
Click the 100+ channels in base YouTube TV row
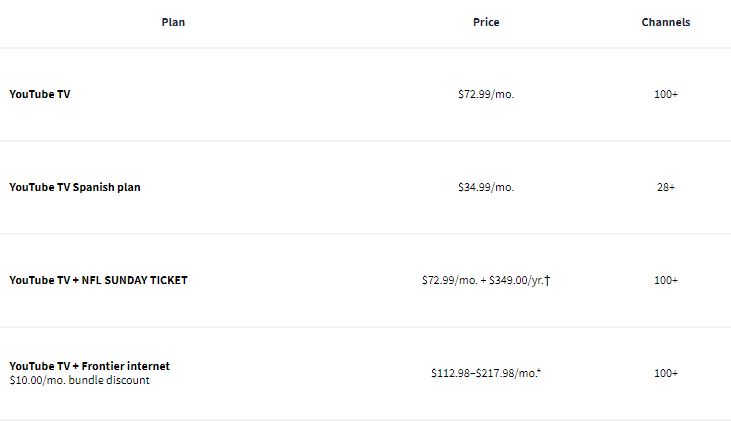click(x=666, y=94)
